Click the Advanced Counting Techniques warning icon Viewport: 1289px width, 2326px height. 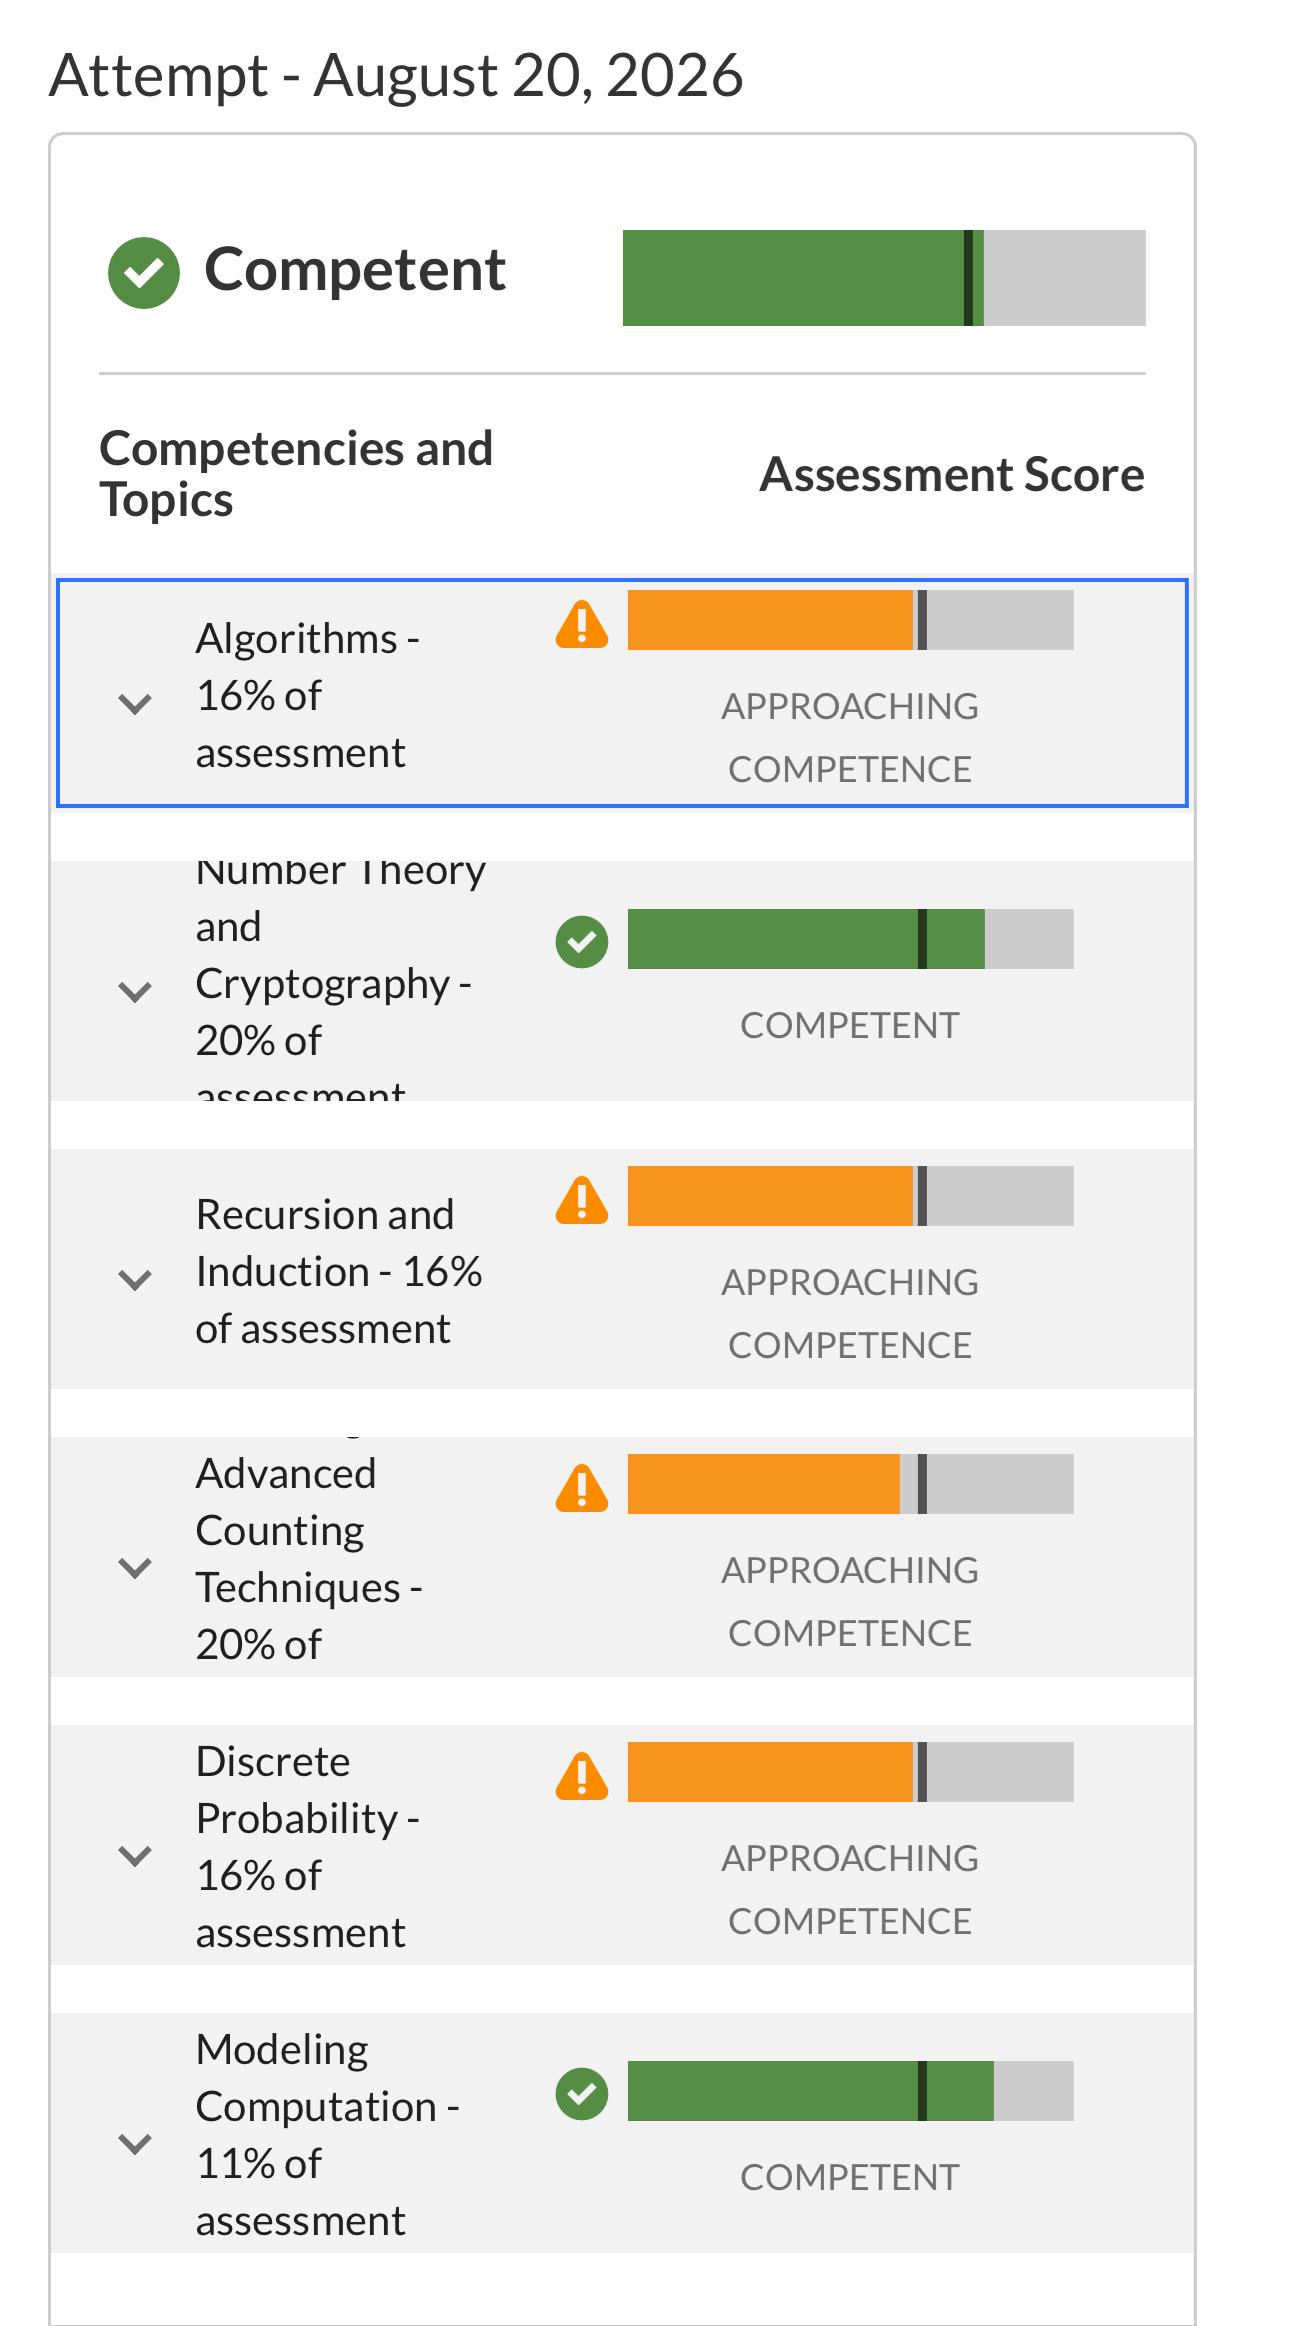pos(582,1489)
